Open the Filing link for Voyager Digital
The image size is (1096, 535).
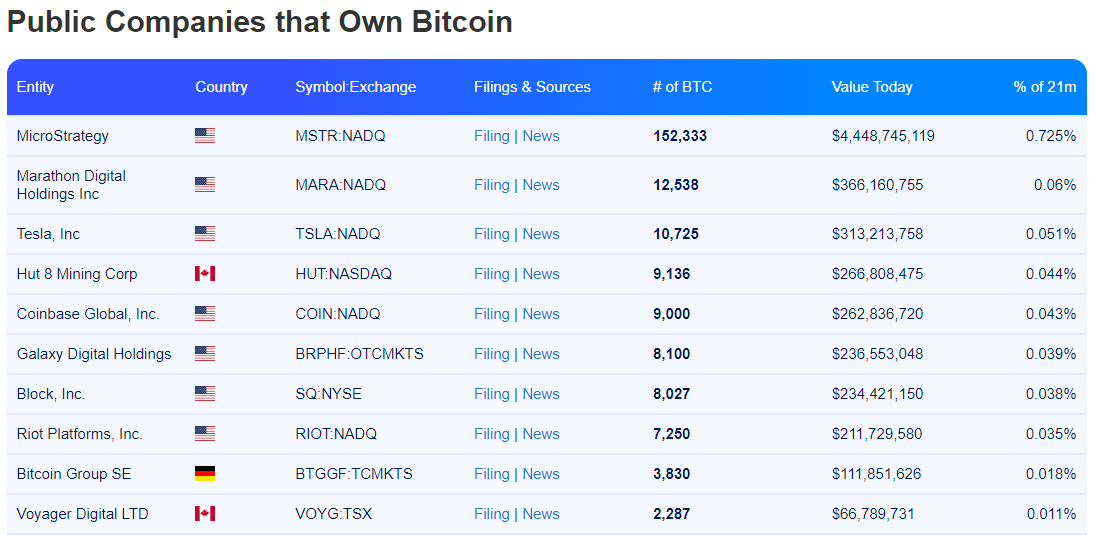[491, 513]
